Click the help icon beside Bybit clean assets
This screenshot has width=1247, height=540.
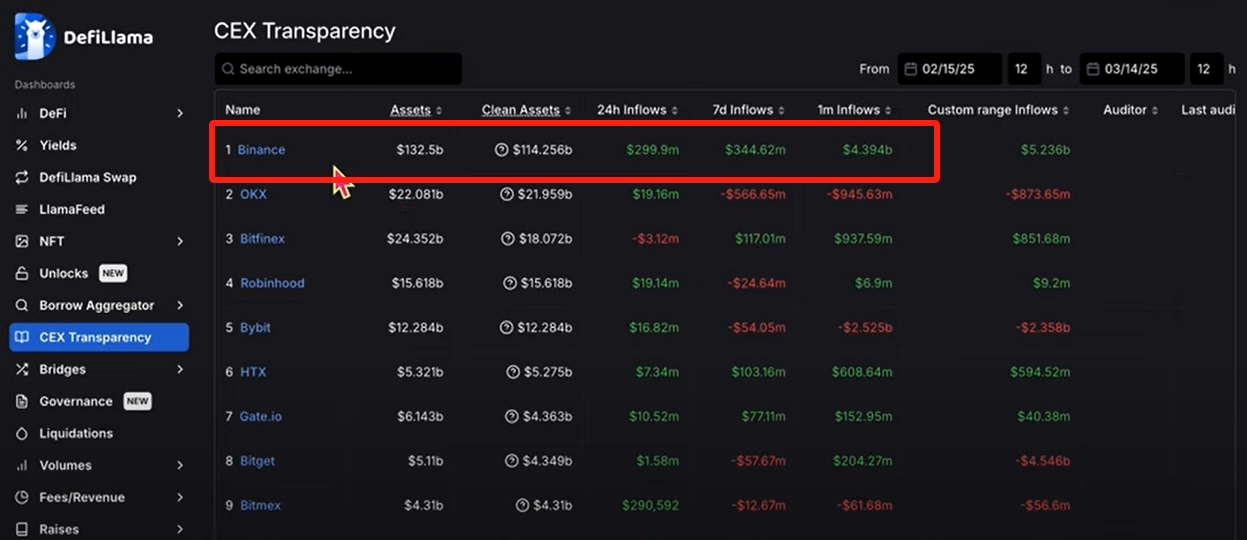[507, 327]
